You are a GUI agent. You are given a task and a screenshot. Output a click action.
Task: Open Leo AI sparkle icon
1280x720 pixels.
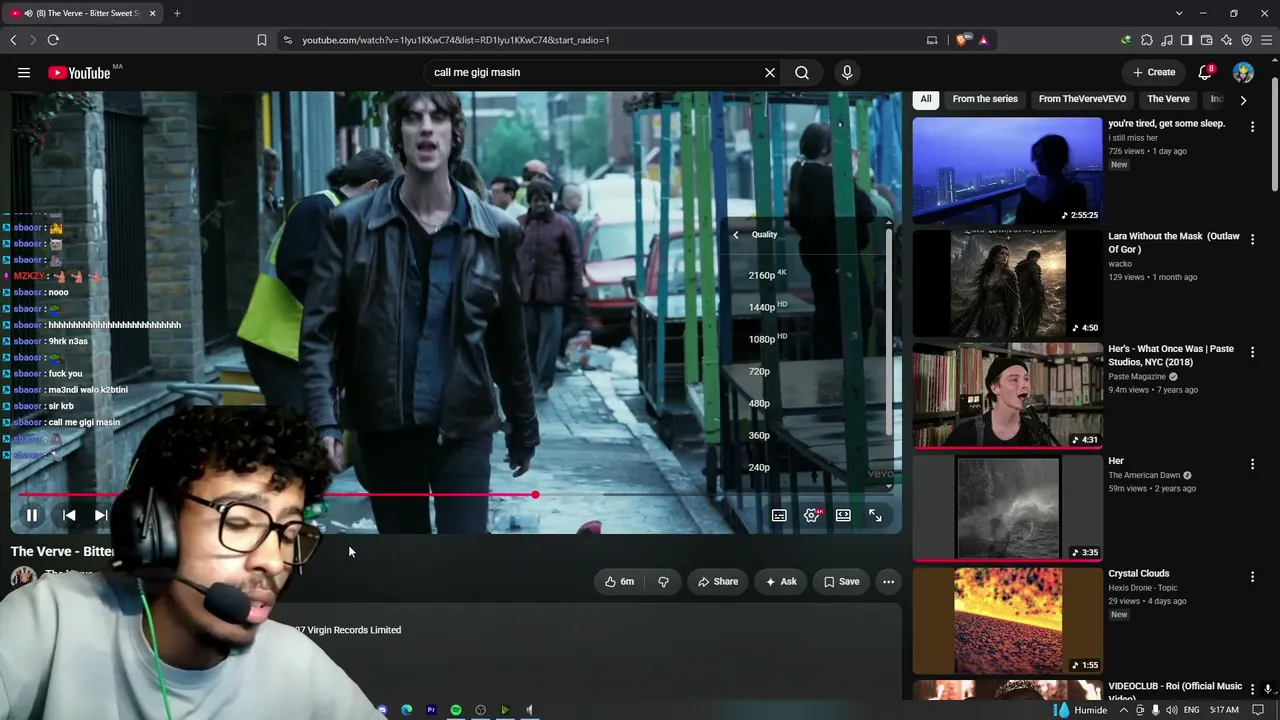pyautogui.click(x=1226, y=40)
